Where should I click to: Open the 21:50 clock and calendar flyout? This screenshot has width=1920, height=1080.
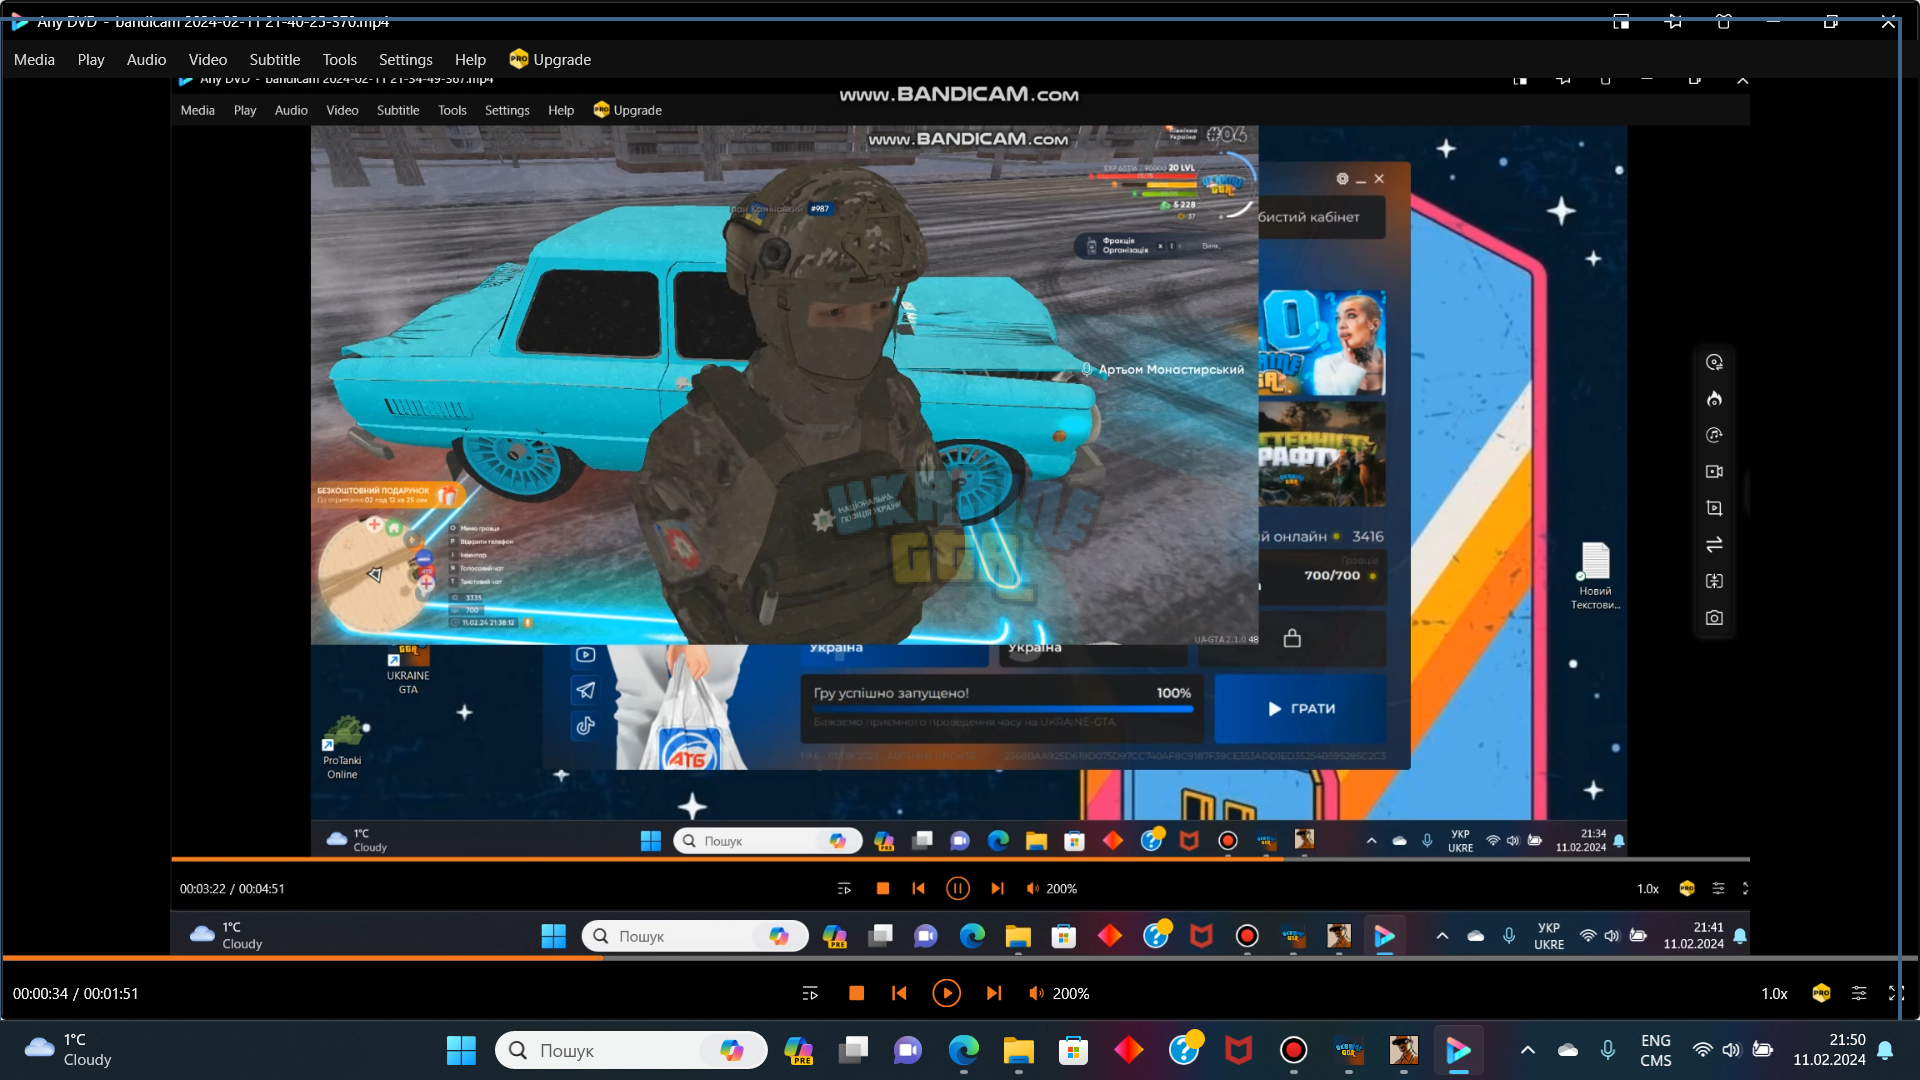pos(1829,1051)
